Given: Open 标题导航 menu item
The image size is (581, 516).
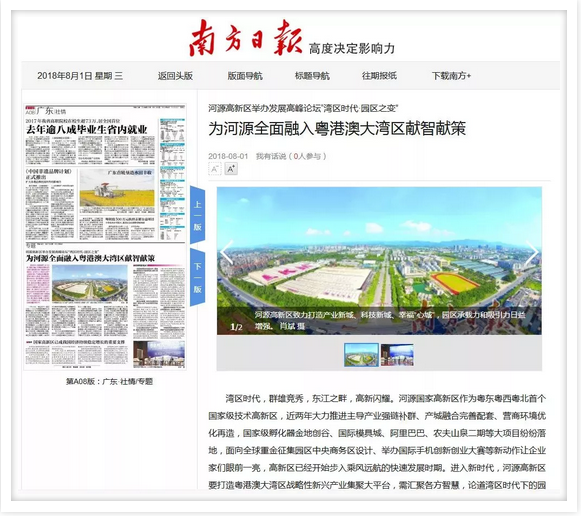Looking at the screenshot, I should pos(312,76).
